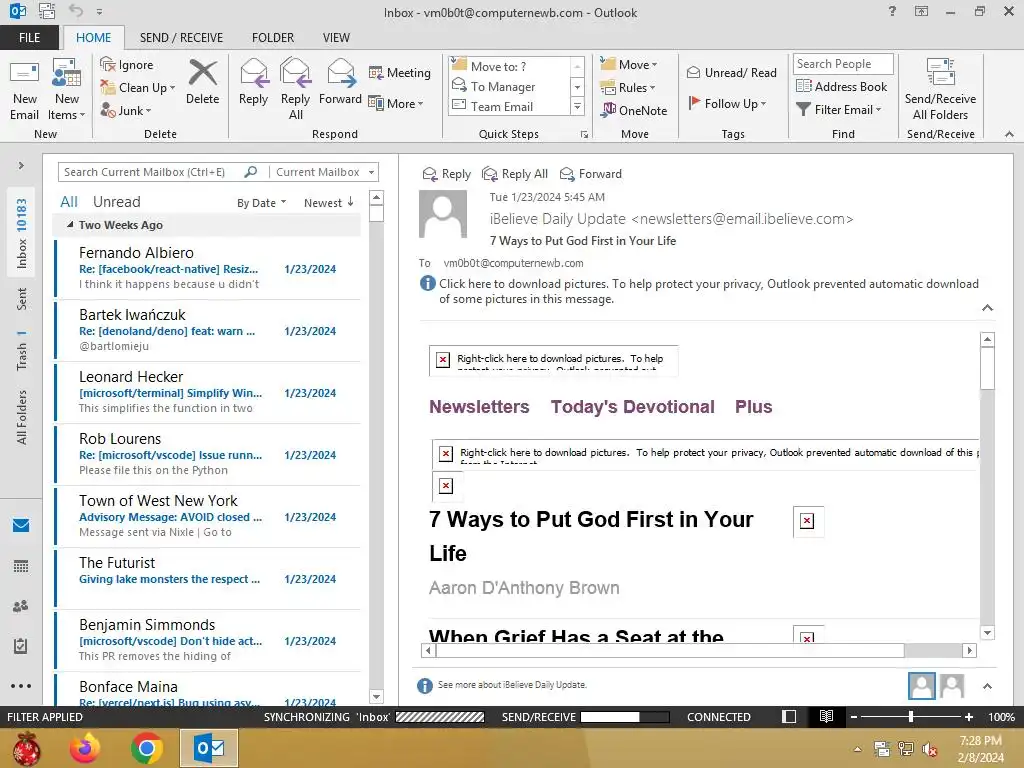Toggle Unread/Read status
This screenshot has height=768, width=1024.
(x=731, y=72)
